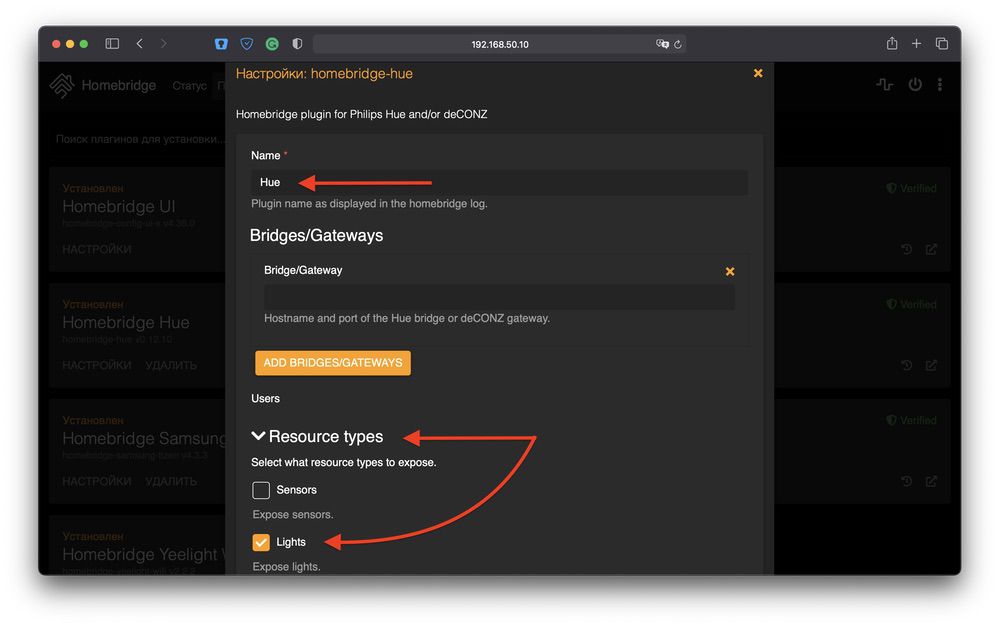Click history icon on Homebridge Samsung card
The height and width of the screenshot is (626, 1000).
(906, 481)
